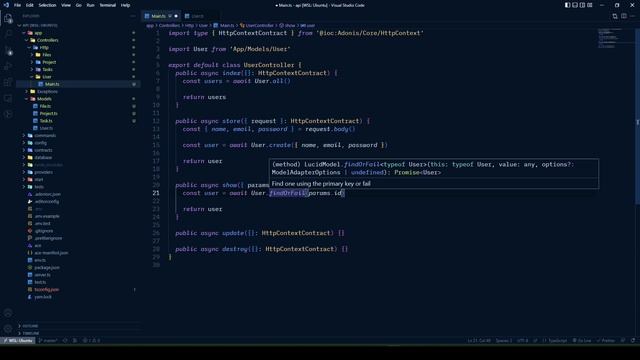Open Source Control view in activity bar
This screenshot has width=640, height=360.
click(x=8, y=51)
